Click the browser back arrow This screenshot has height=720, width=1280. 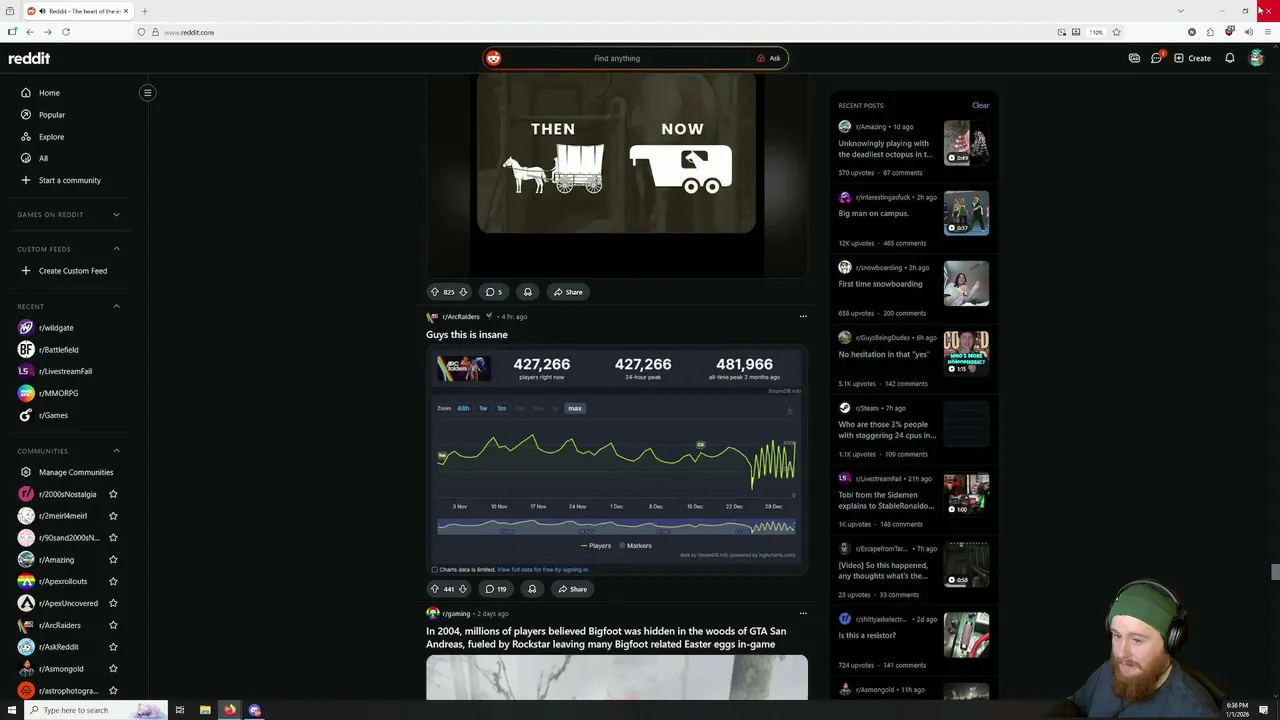coord(29,32)
